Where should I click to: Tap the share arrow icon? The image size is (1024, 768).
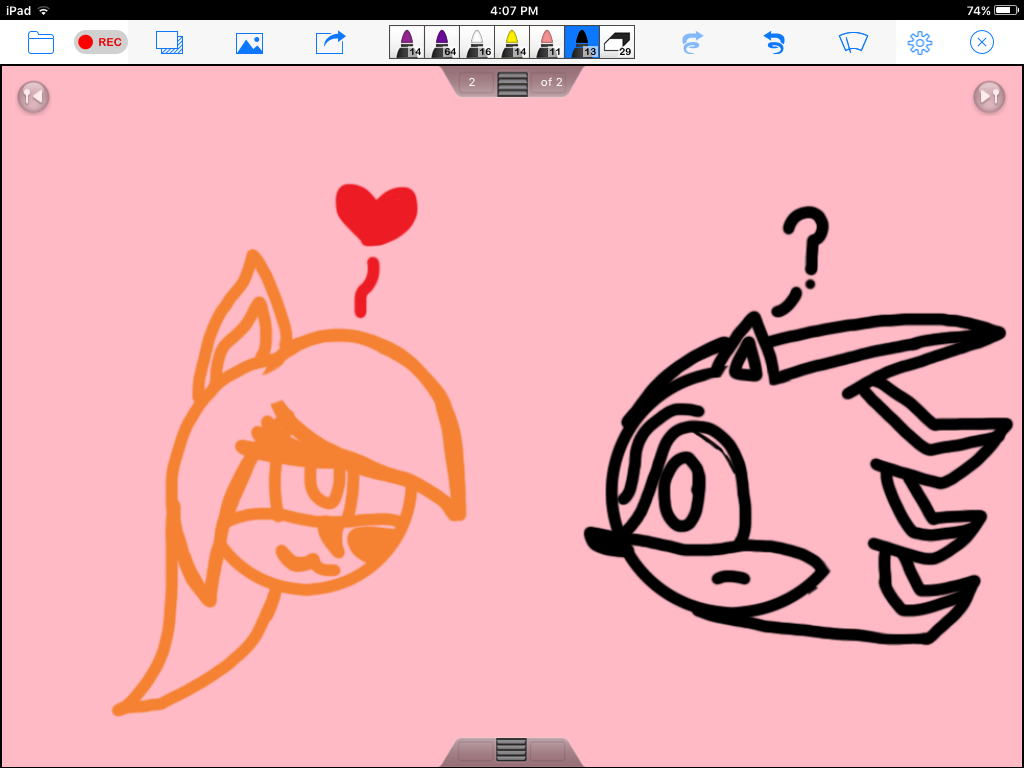click(330, 42)
